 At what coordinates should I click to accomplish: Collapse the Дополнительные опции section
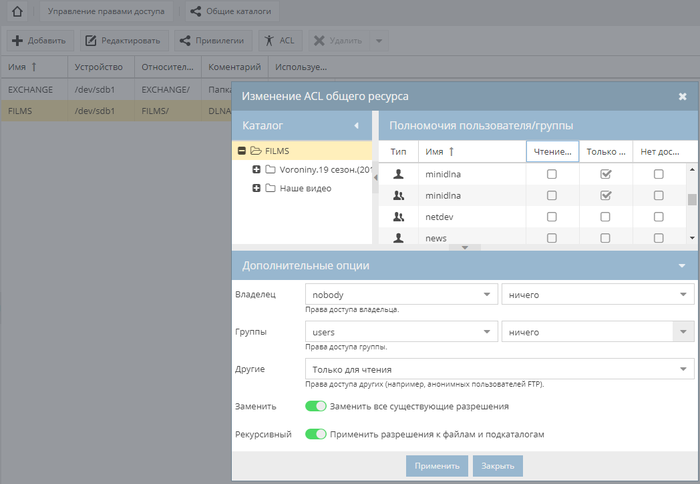(x=682, y=266)
